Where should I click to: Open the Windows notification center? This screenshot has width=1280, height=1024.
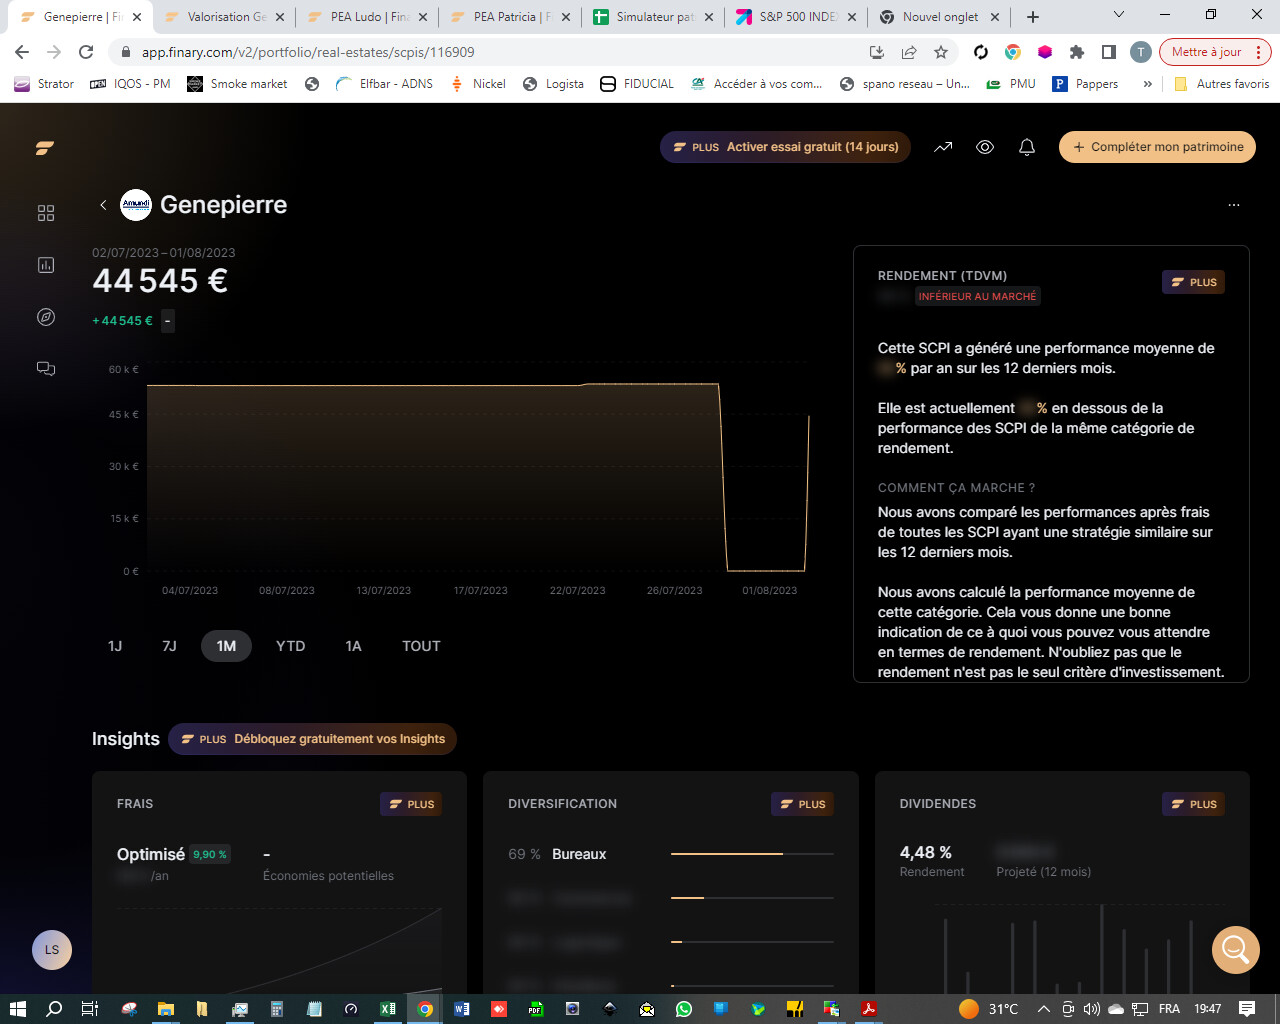click(x=1247, y=1009)
